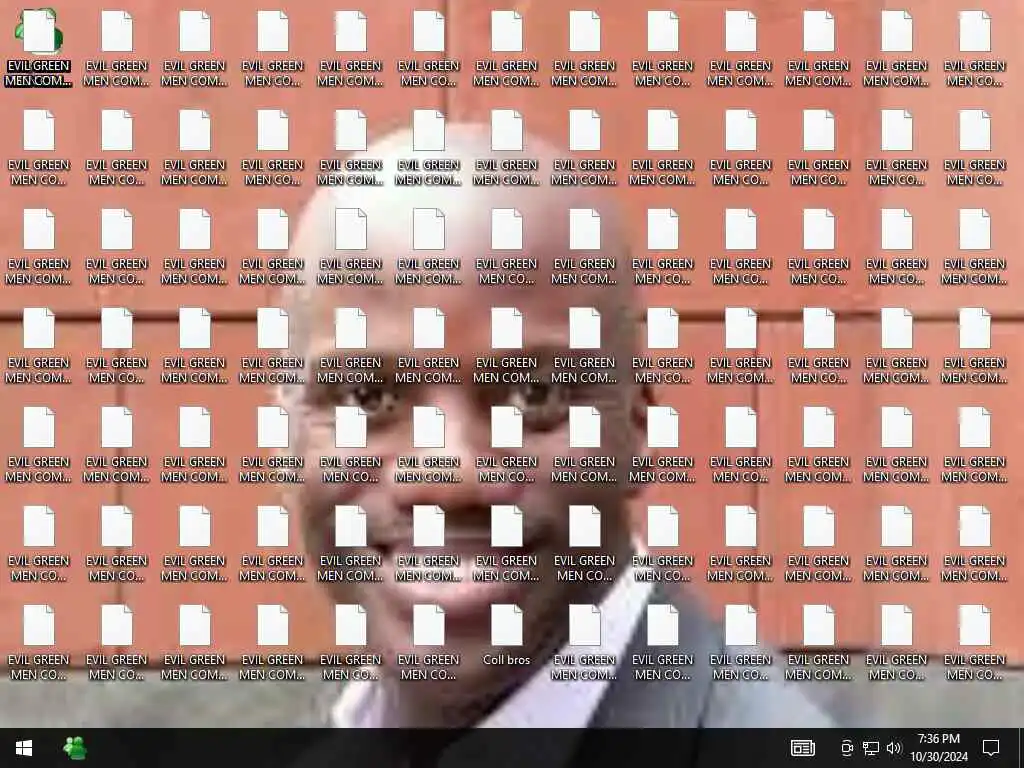Show calendar from 7:36 PM clock
This screenshot has height=768, width=1024.
[938, 748]
